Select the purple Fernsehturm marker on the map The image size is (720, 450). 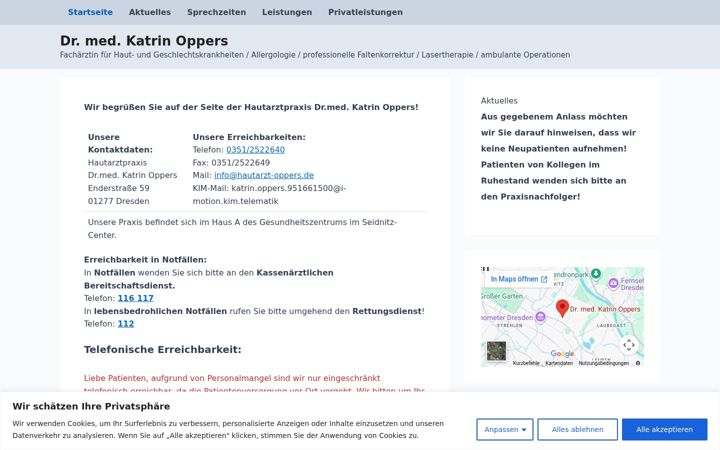pyautogui.click(x=613, y=283)
